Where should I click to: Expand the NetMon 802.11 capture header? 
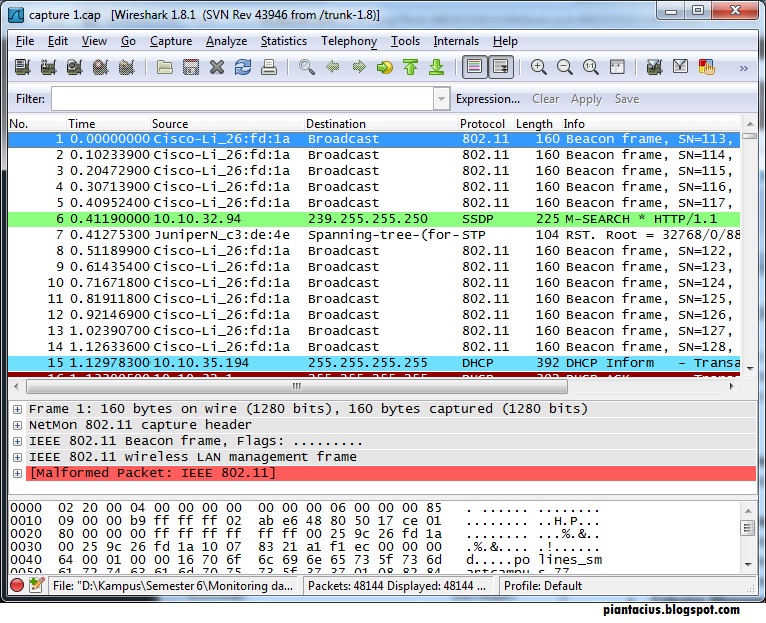click(17, 425)
